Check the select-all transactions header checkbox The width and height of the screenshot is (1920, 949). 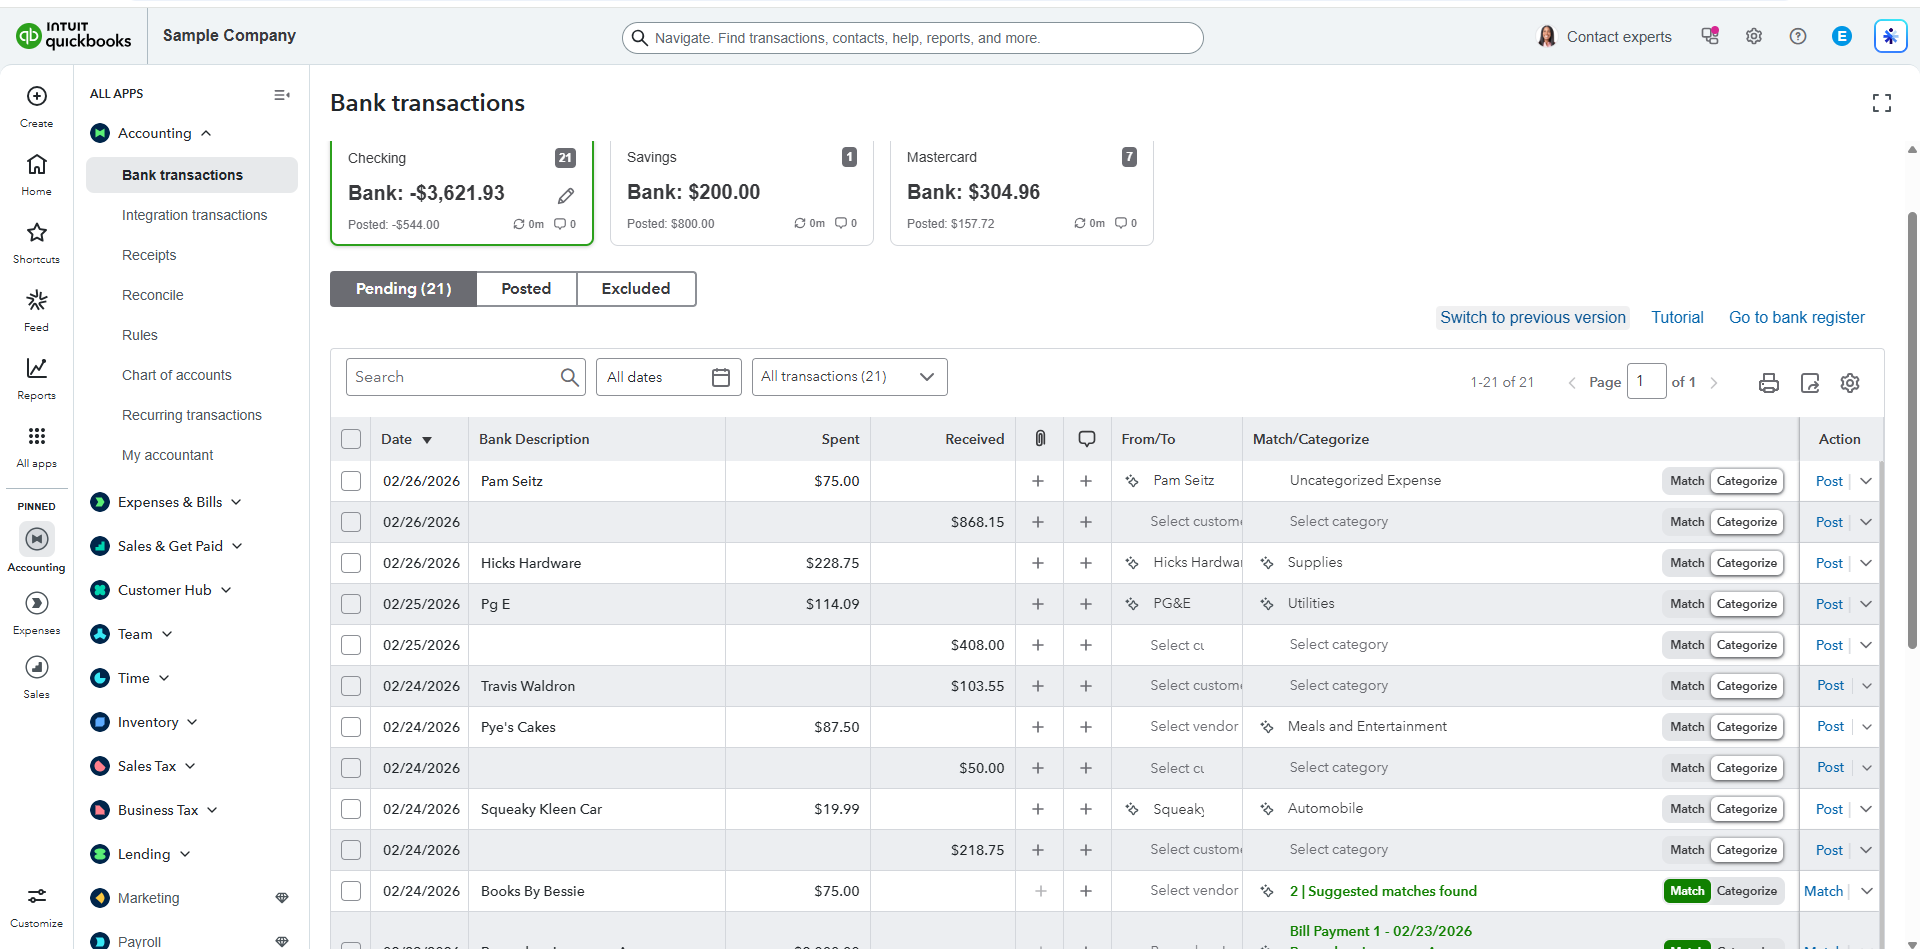351,439
